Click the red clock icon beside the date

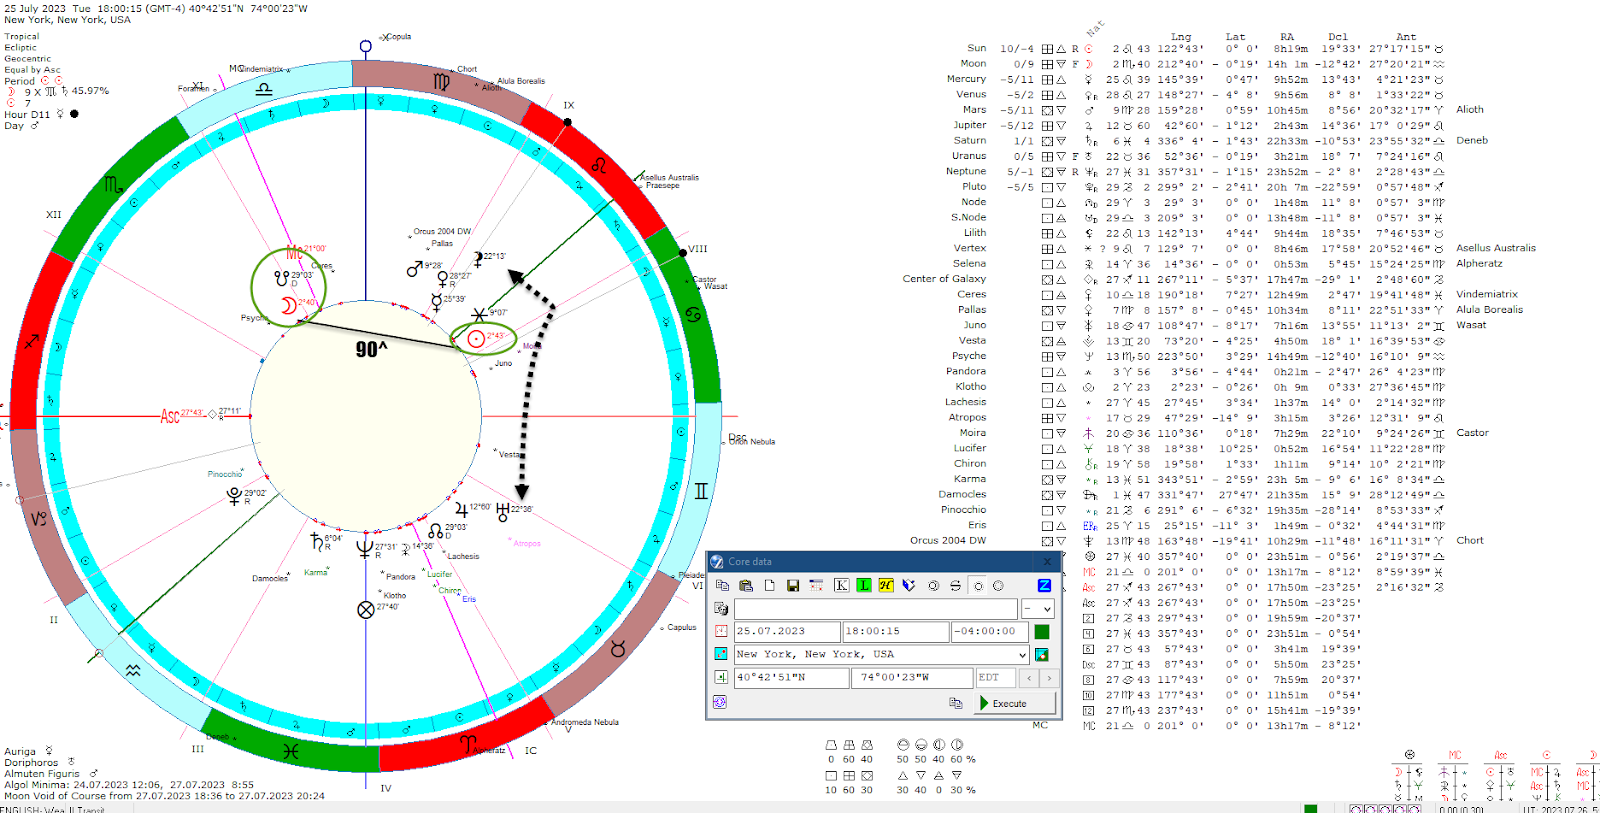coord(721,631)
